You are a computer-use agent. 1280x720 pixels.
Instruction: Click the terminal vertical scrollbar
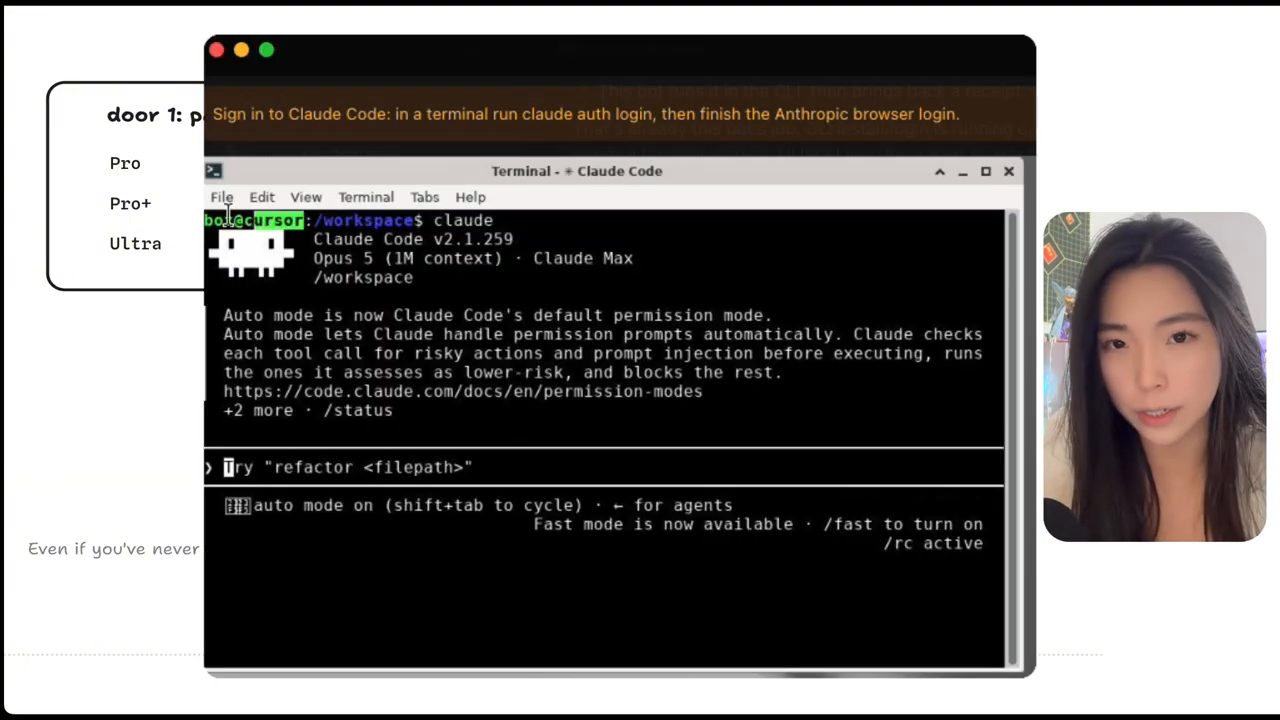pyautogui.click(x=1011, y=438)
